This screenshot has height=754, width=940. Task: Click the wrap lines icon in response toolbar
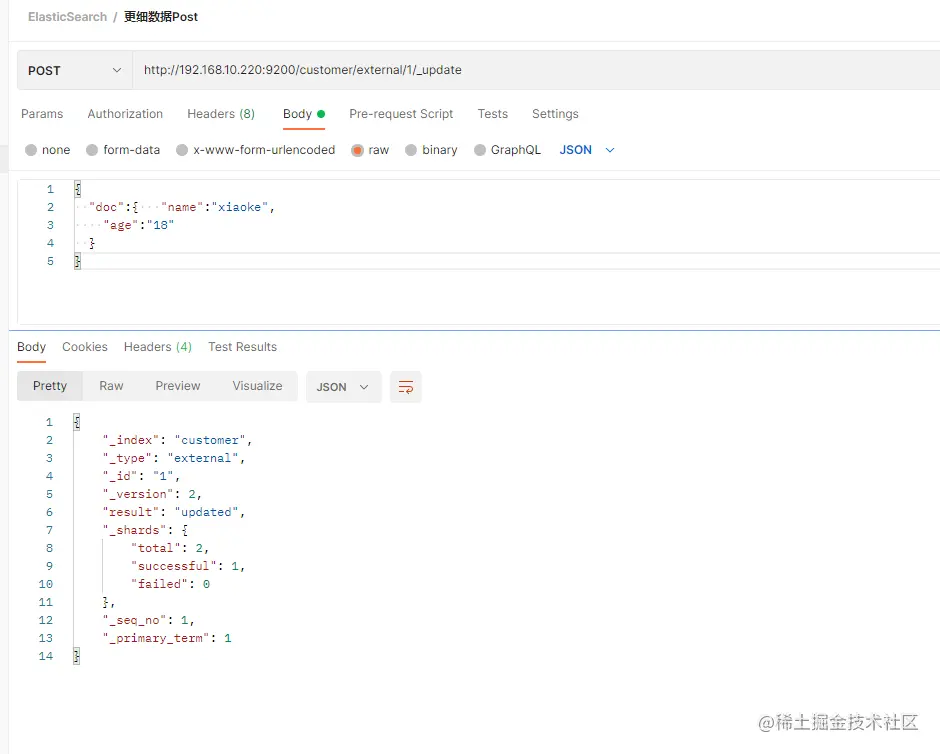[x=406, y=387]
